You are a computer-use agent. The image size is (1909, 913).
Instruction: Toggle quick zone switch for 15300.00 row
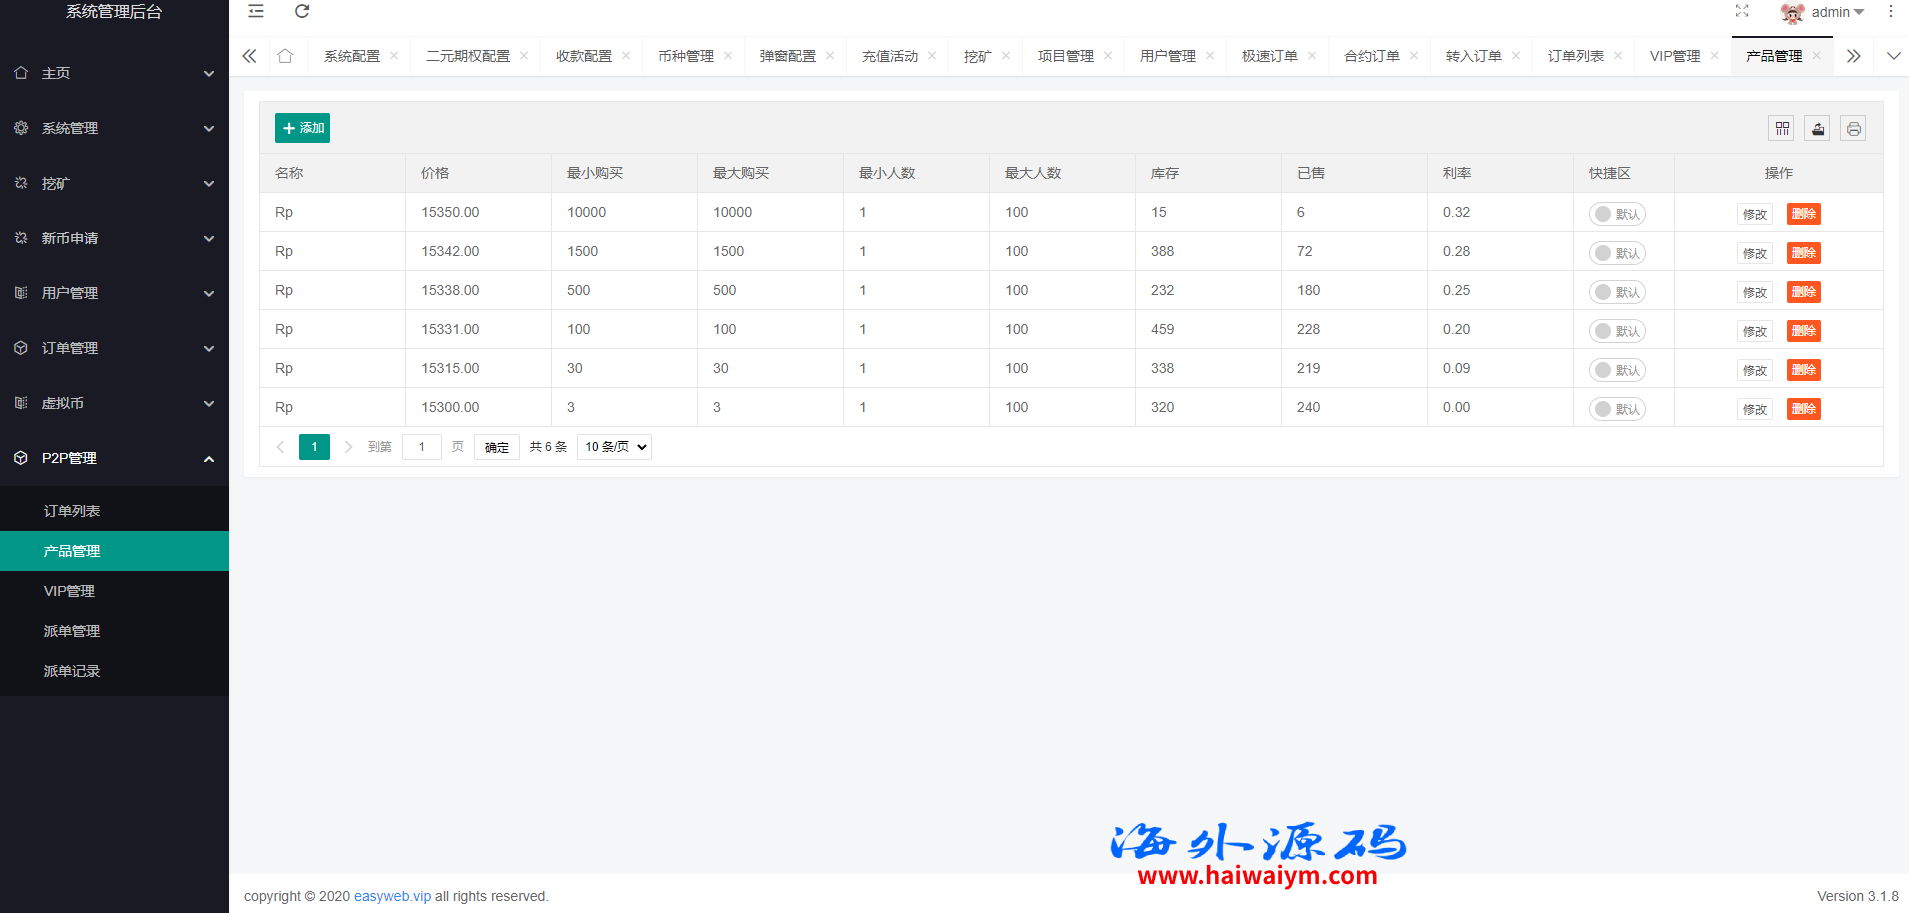(x=1616, y=409)
